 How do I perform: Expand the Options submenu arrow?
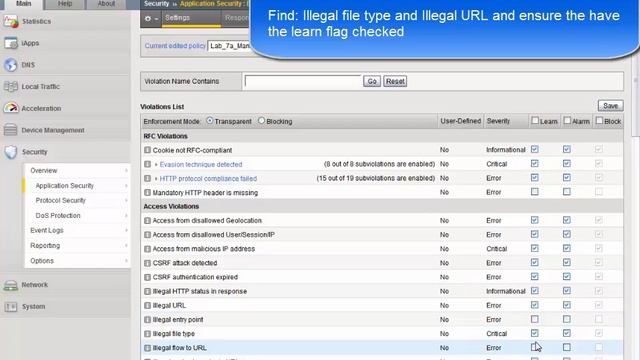click(x=126, y=261)
